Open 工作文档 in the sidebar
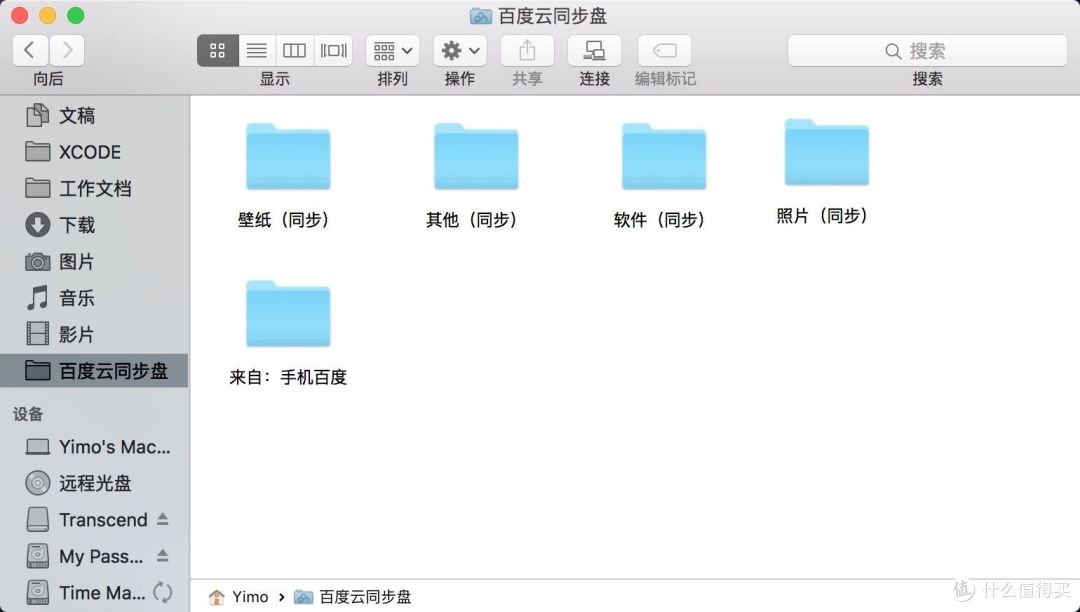The height and width of the screenshot is (612, 1080). 94,188
